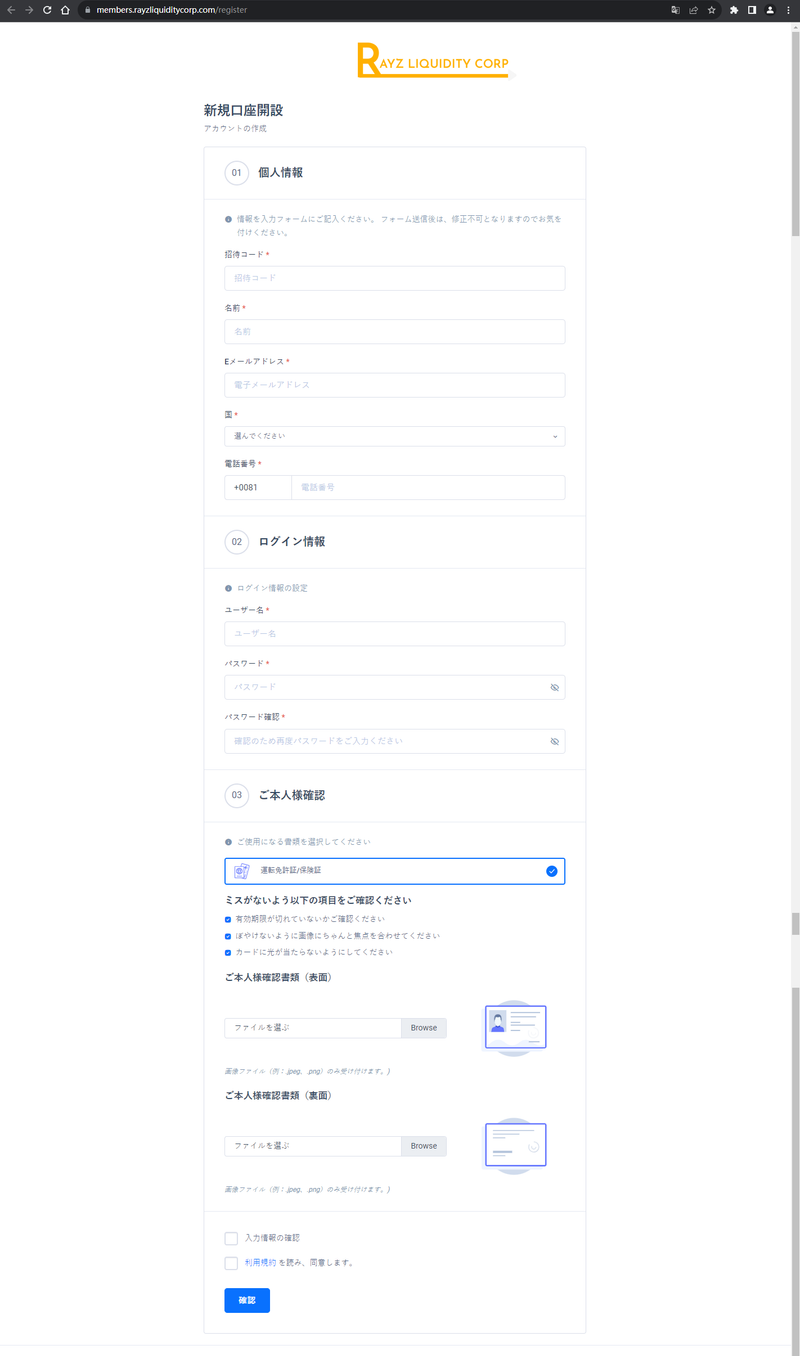Click the 名前 input field
Image resolution: width=800 pixels, height=1356 pixels.
(x=395, y=332)
